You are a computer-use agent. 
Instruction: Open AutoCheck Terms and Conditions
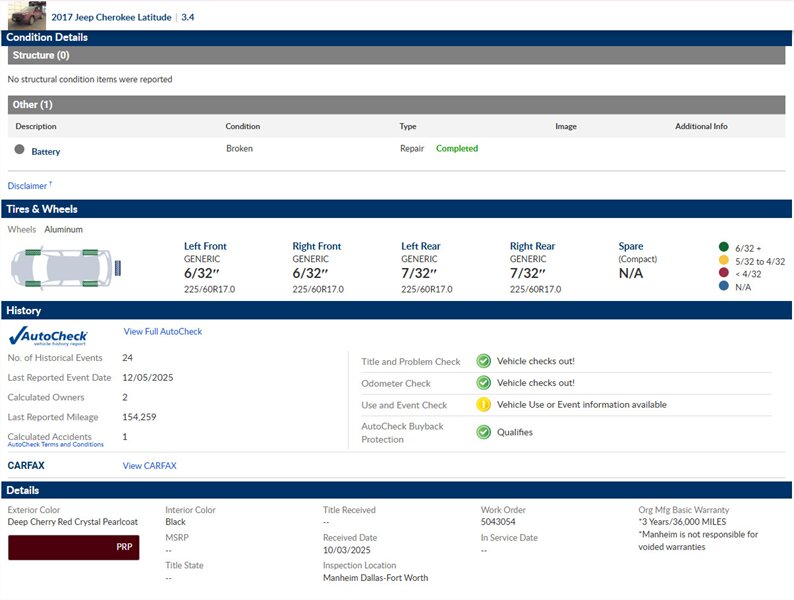(x=55, y=445)
